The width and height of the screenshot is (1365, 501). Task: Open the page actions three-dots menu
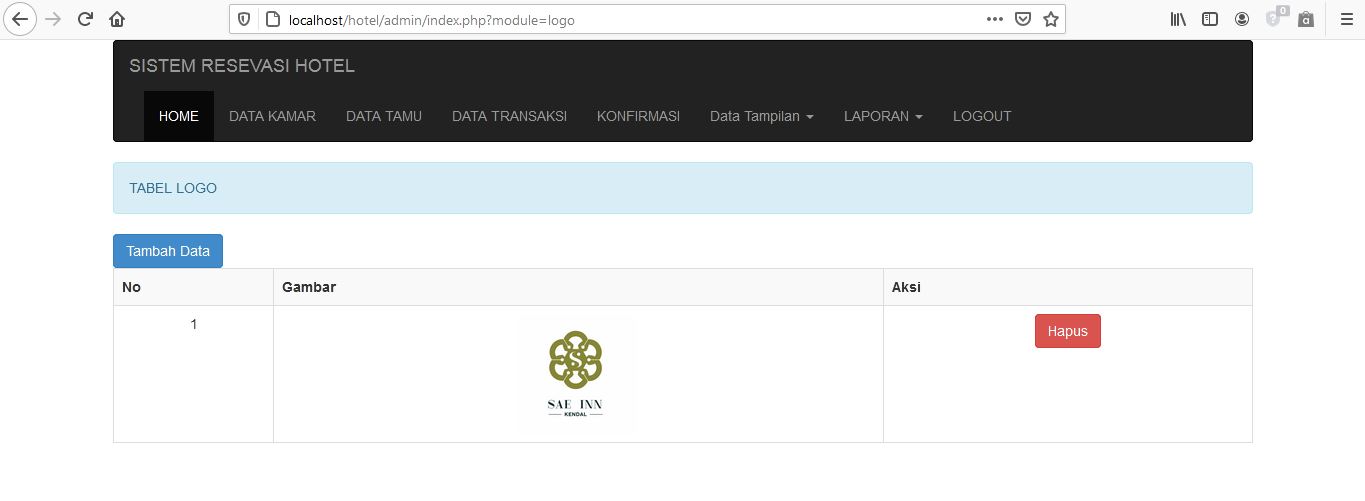(994, 19)
